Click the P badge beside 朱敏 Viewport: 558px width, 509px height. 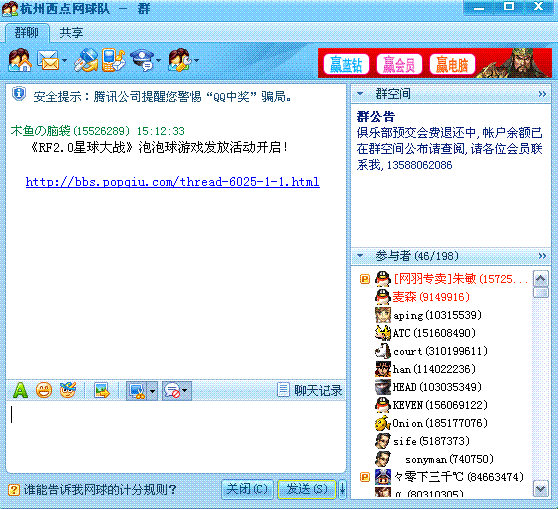click(365, 279)
